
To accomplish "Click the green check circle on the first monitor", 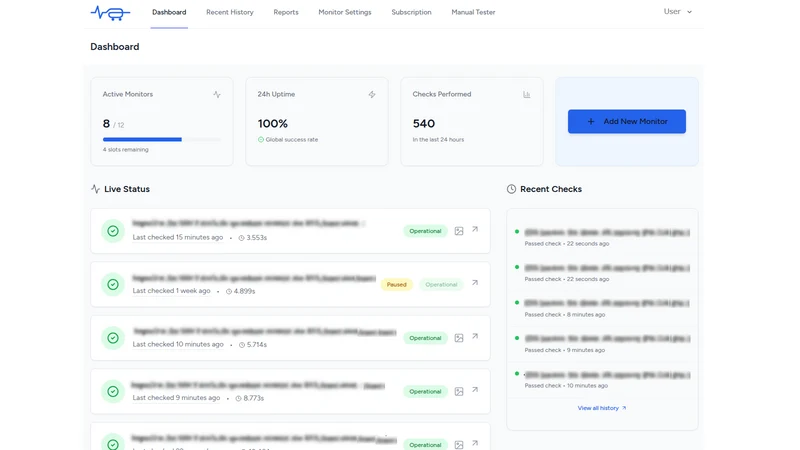I will pyautogui.click(x=113, y=231).
